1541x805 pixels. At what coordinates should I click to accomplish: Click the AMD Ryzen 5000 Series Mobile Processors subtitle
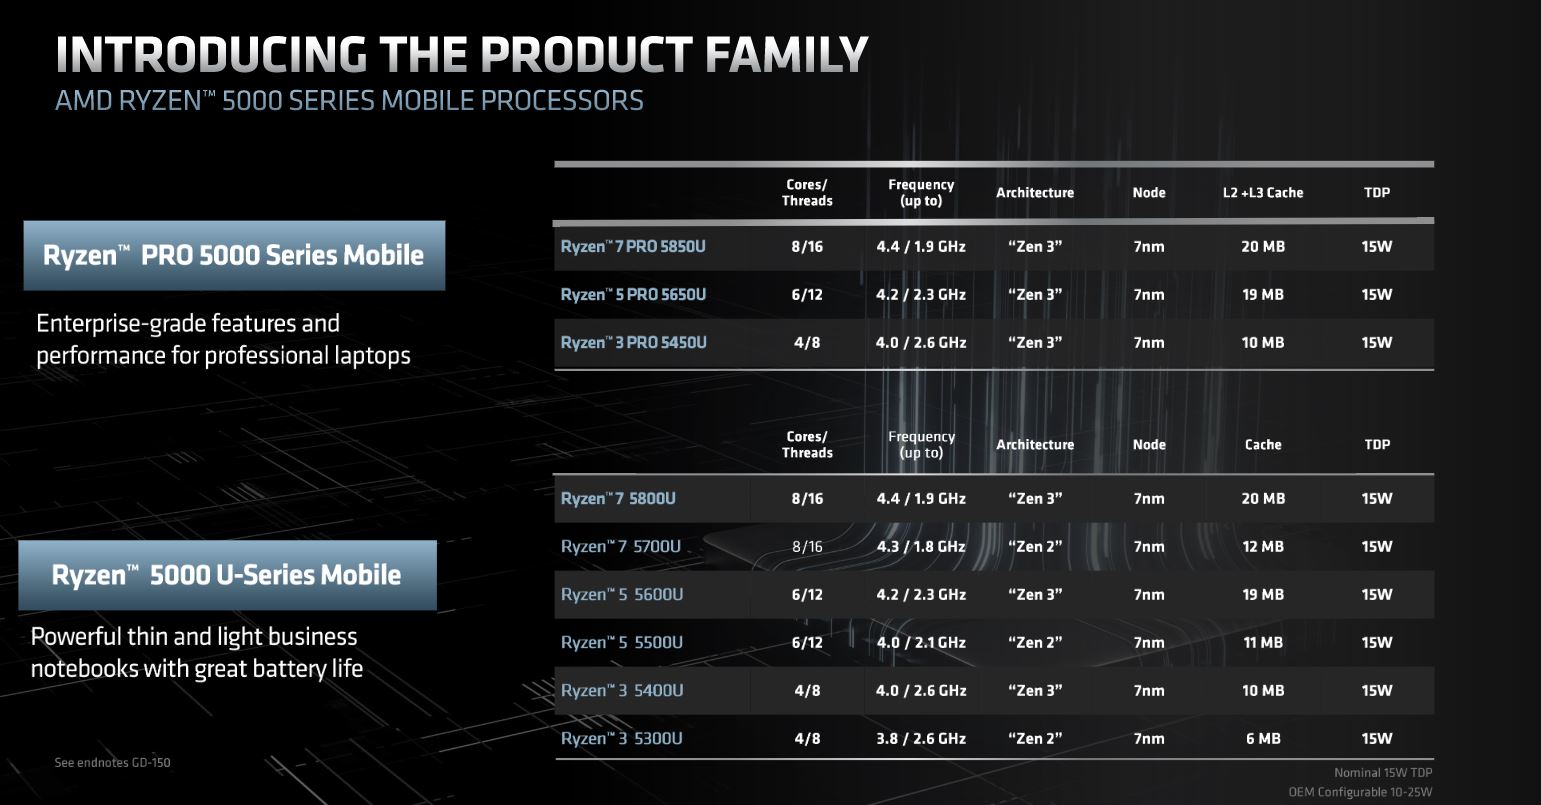pos(349,101)
